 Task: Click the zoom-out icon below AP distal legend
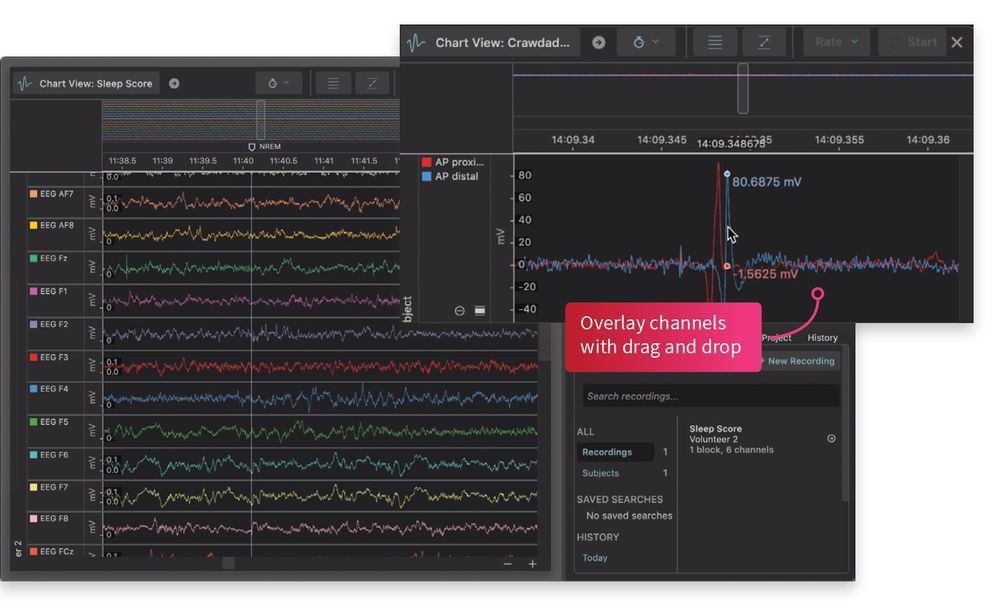459,310
